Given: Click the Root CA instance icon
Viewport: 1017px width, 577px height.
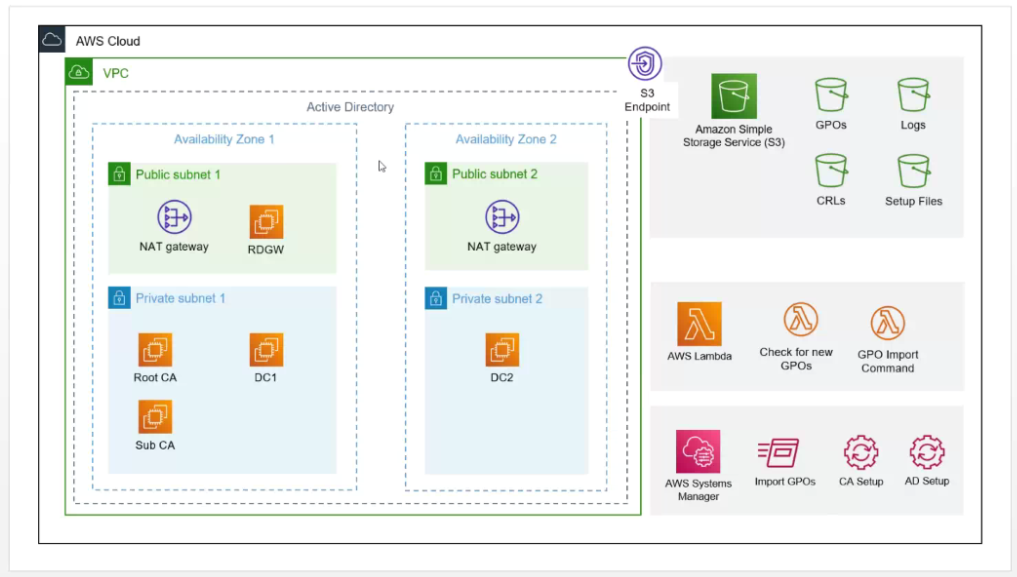Looking at the screenshot, I should tap(155, 350).
